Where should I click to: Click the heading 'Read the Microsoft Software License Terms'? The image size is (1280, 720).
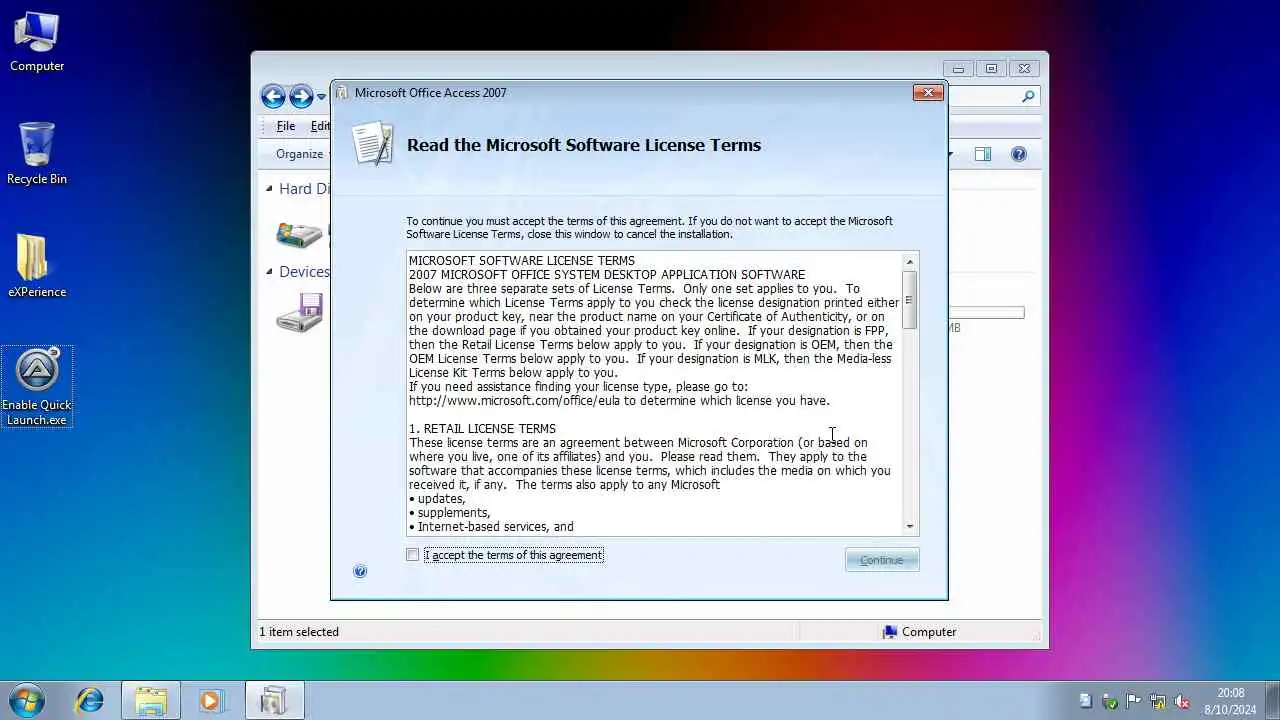coord(584,145)
